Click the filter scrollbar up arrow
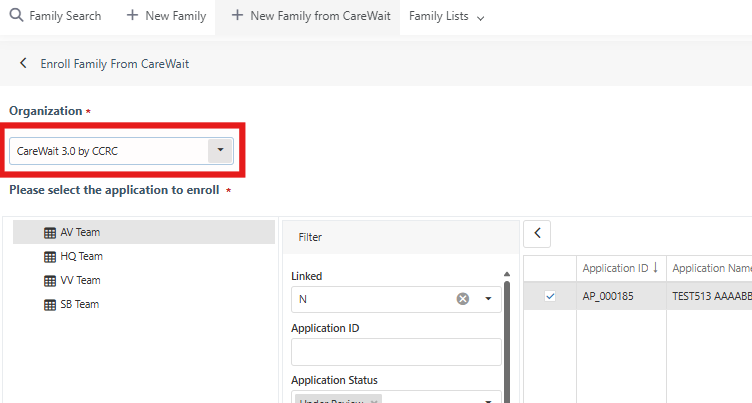 (x=507, y=274)
